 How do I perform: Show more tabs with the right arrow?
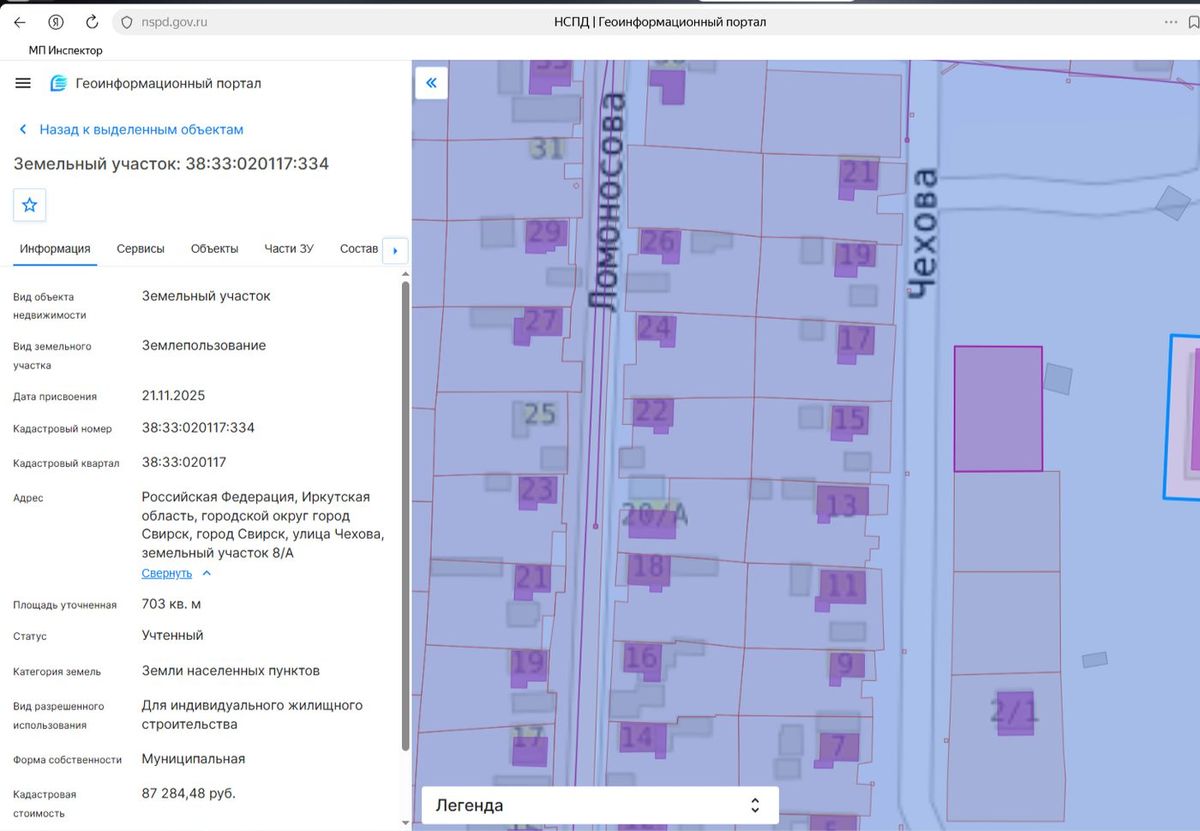[396, 250]
